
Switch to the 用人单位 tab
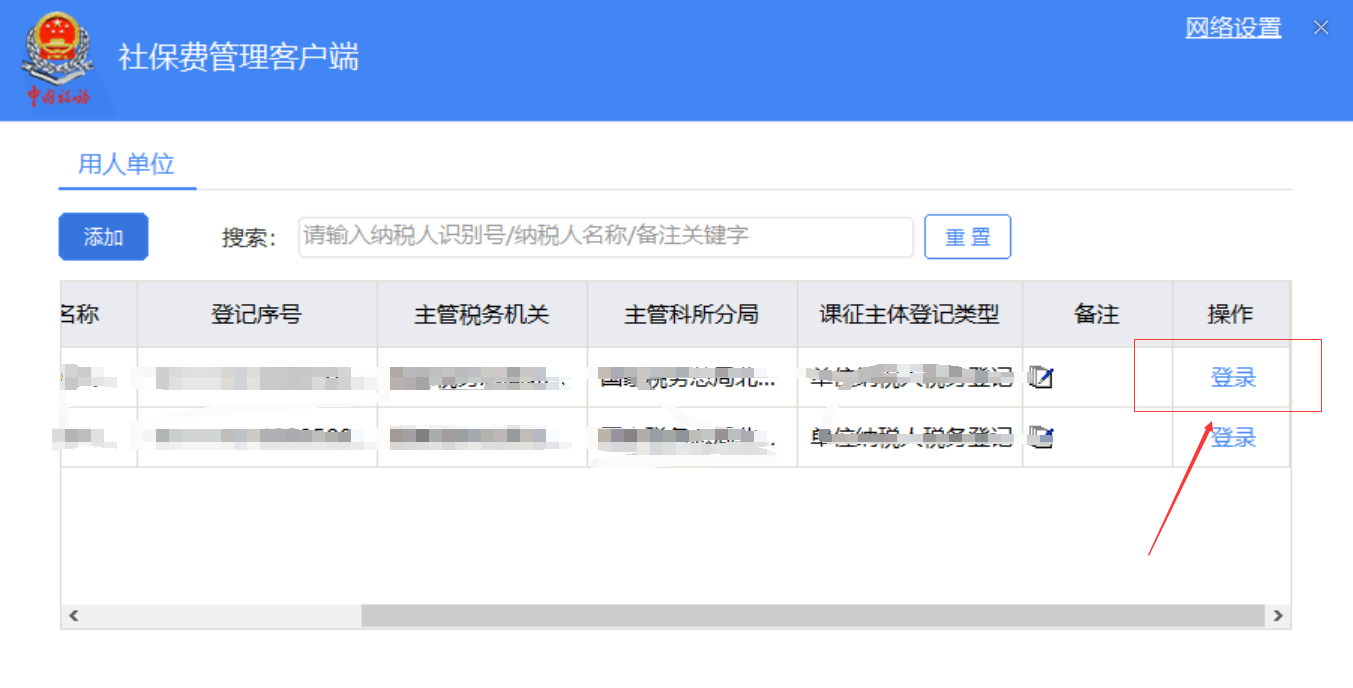(x=126, y=164)
